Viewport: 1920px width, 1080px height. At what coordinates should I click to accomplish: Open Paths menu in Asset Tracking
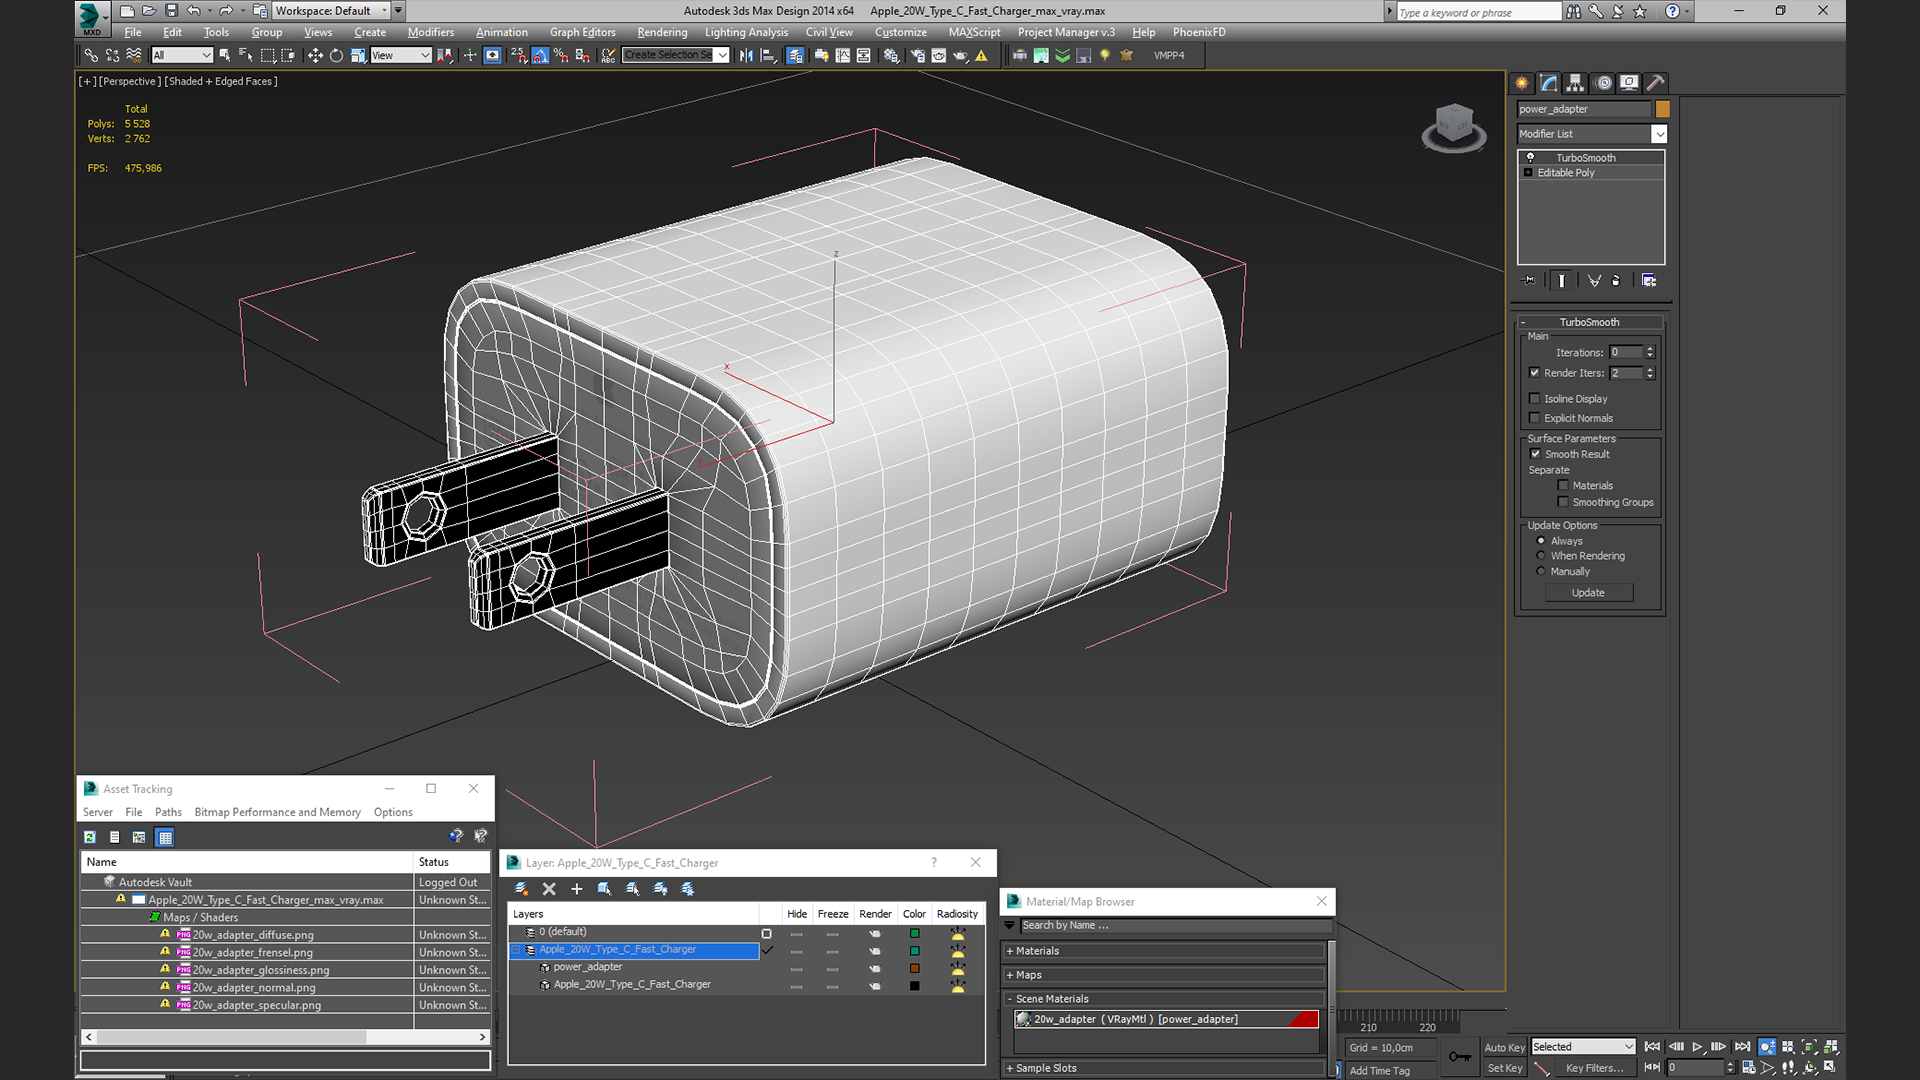[168, 812]
